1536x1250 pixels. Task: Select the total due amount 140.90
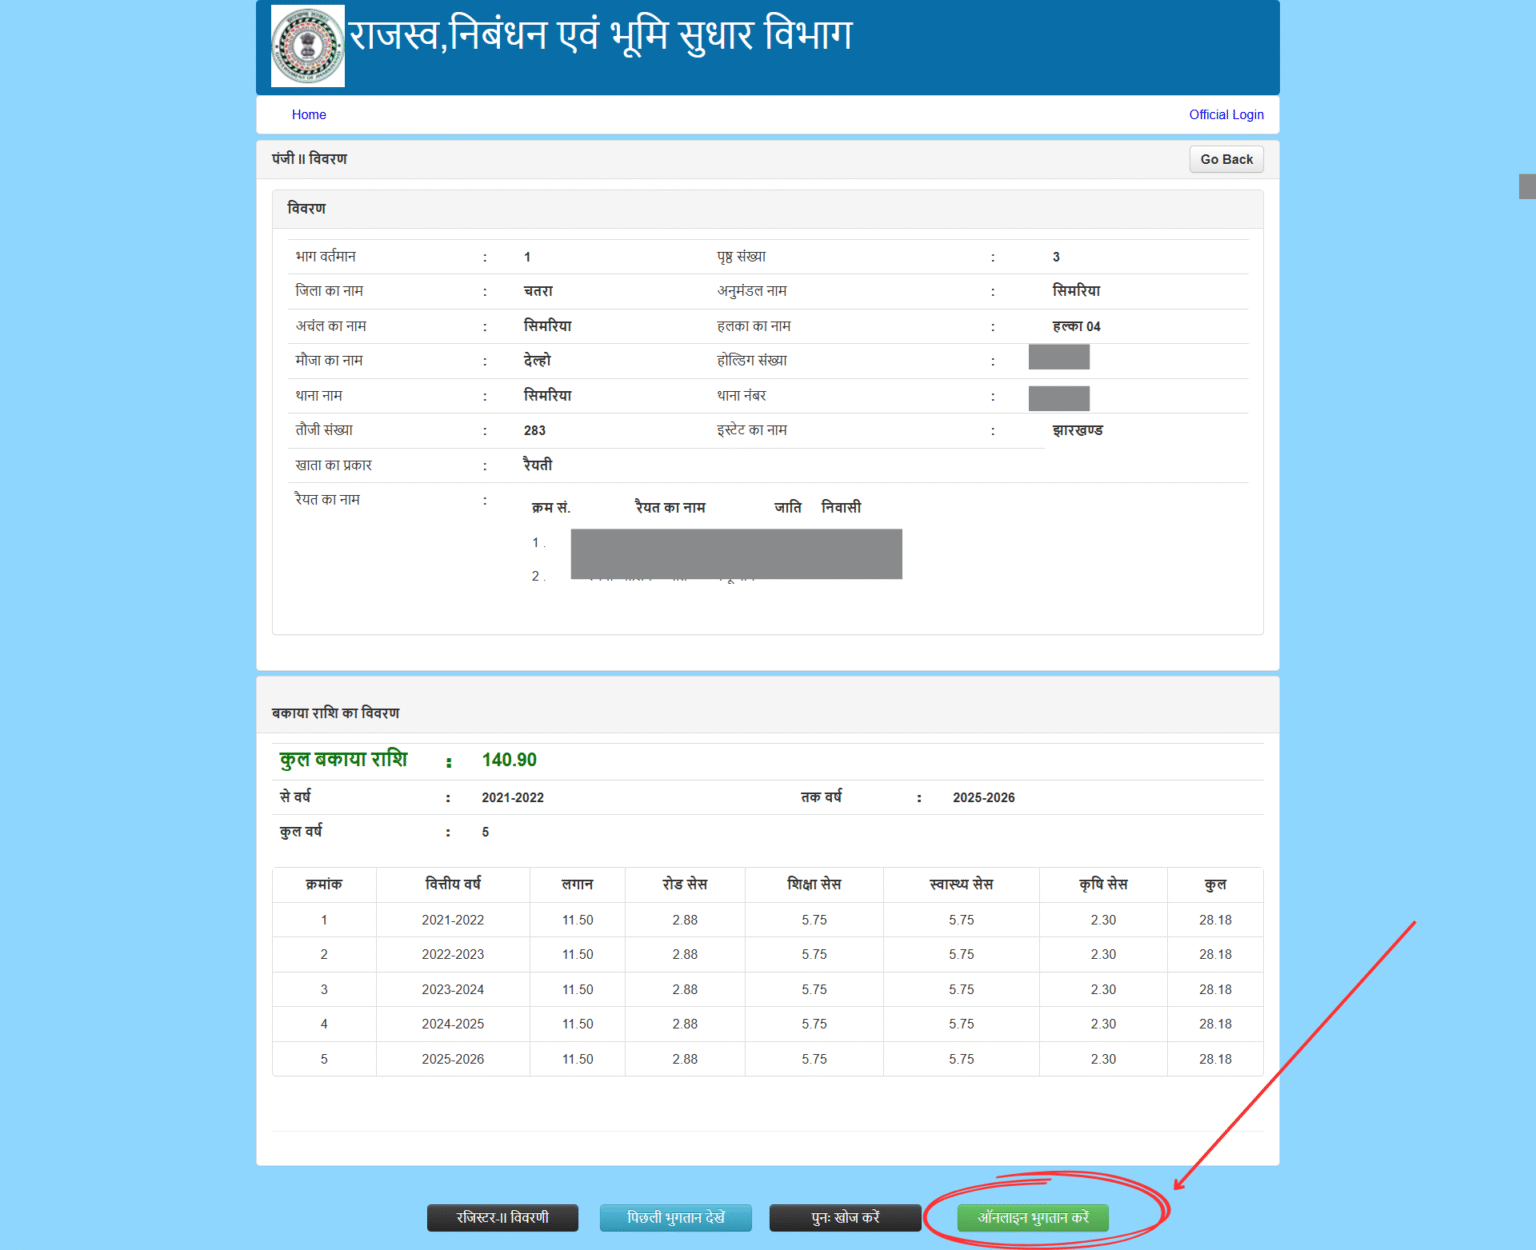(x=509, y=760)
